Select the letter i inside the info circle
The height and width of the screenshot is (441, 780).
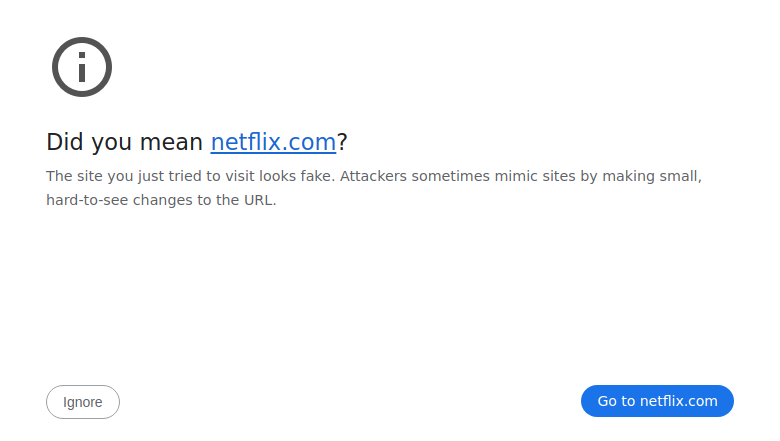[82, 67]
